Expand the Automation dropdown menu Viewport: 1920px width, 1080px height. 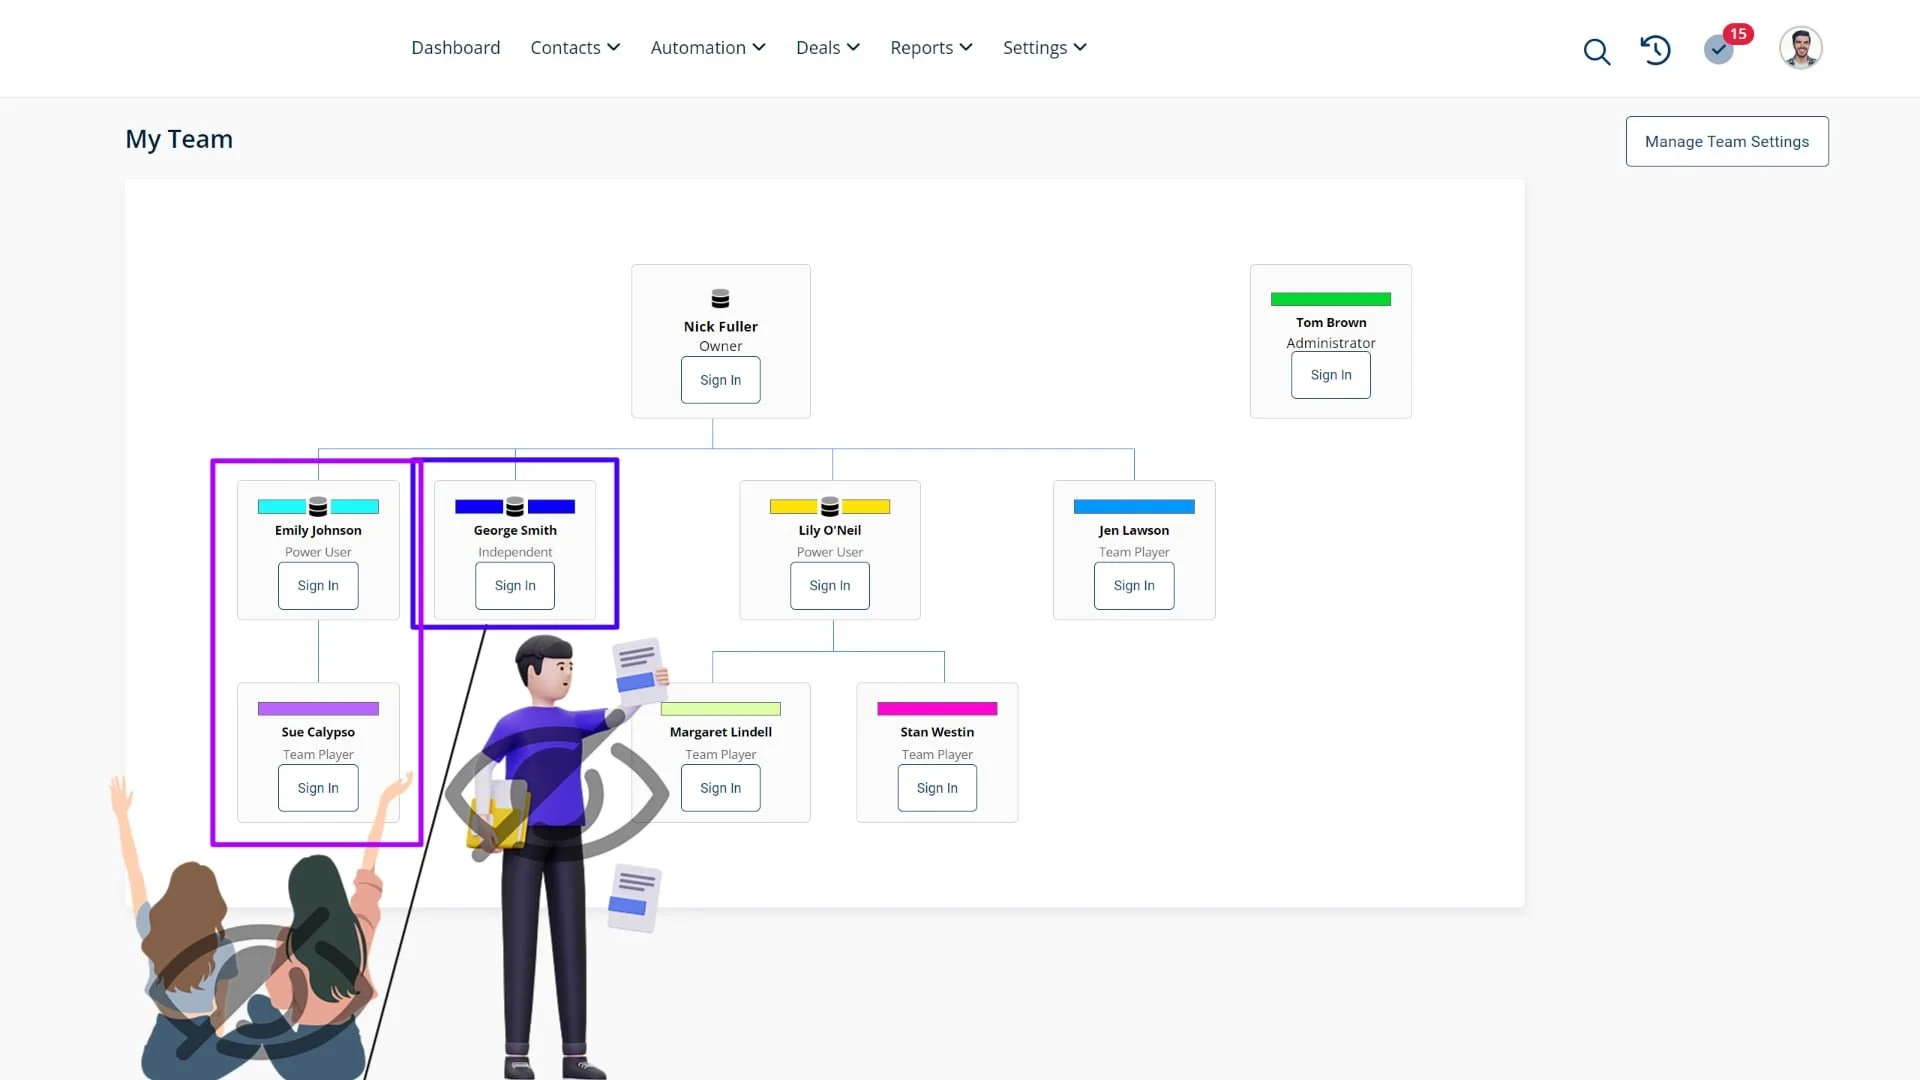click(708, 48)
